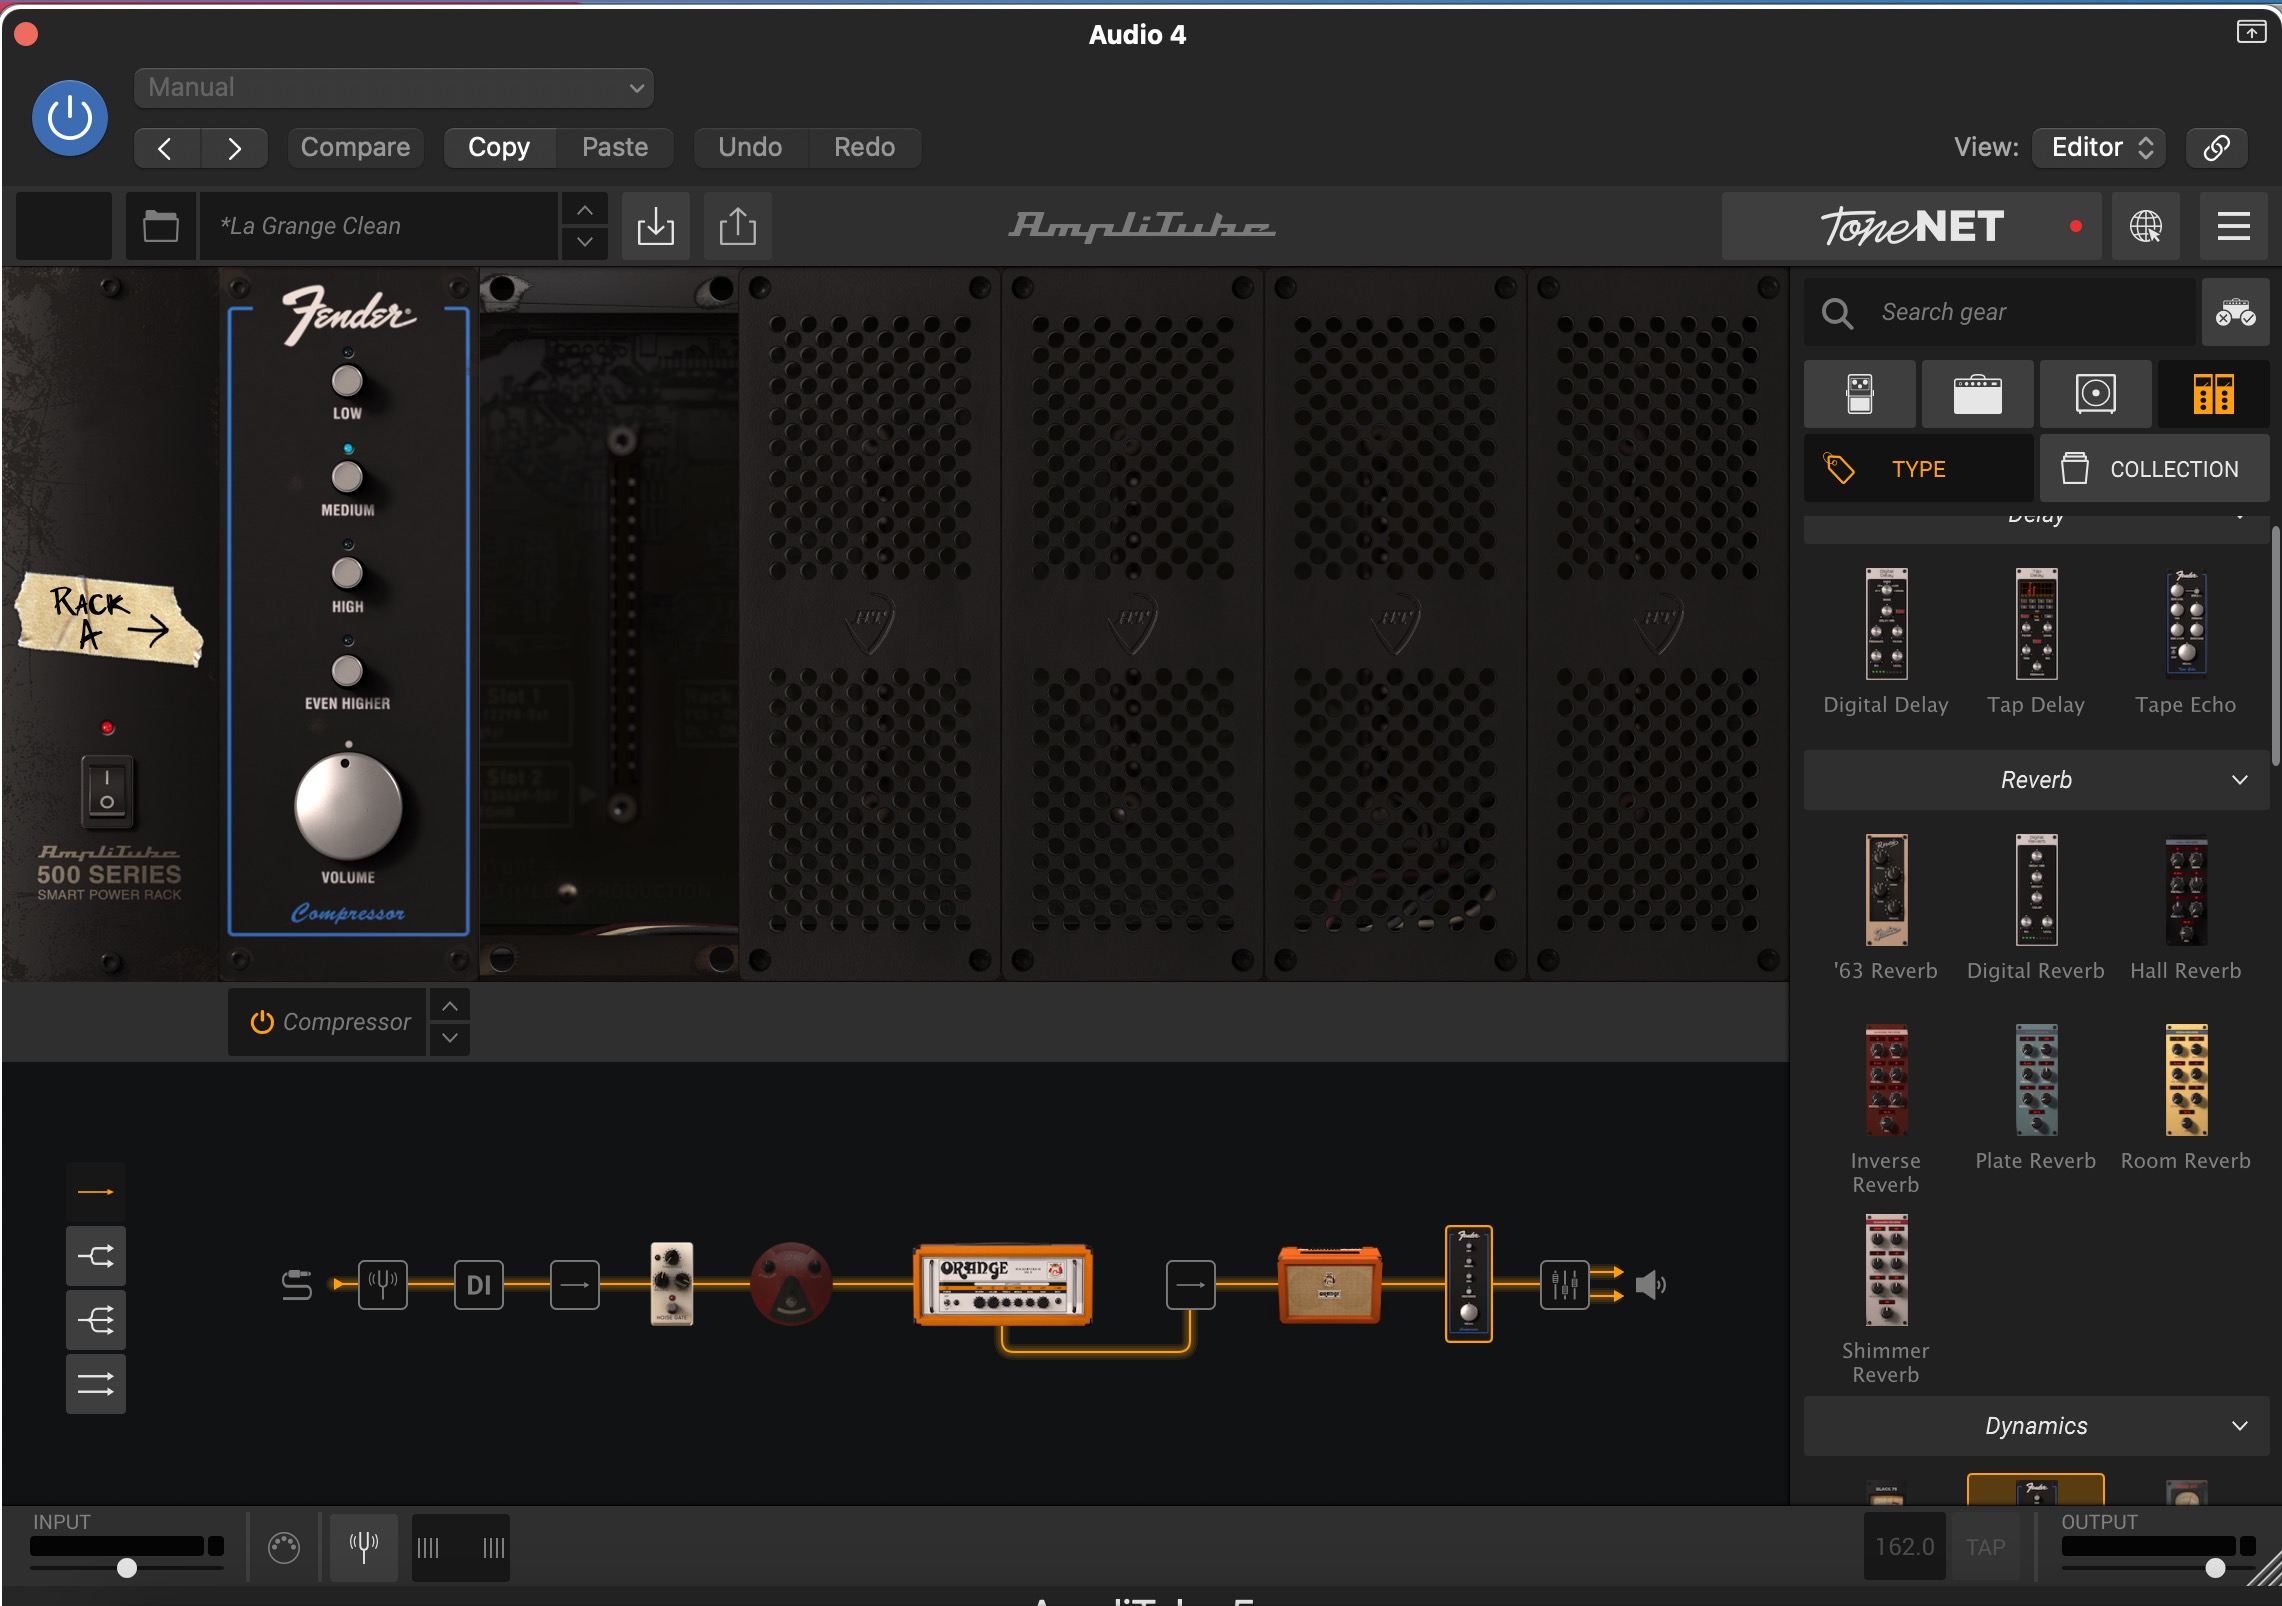This screenshot has width=2282, height=1606.
Task: Select the Orange cabinet in chain
Action: click(1329, 1284)
